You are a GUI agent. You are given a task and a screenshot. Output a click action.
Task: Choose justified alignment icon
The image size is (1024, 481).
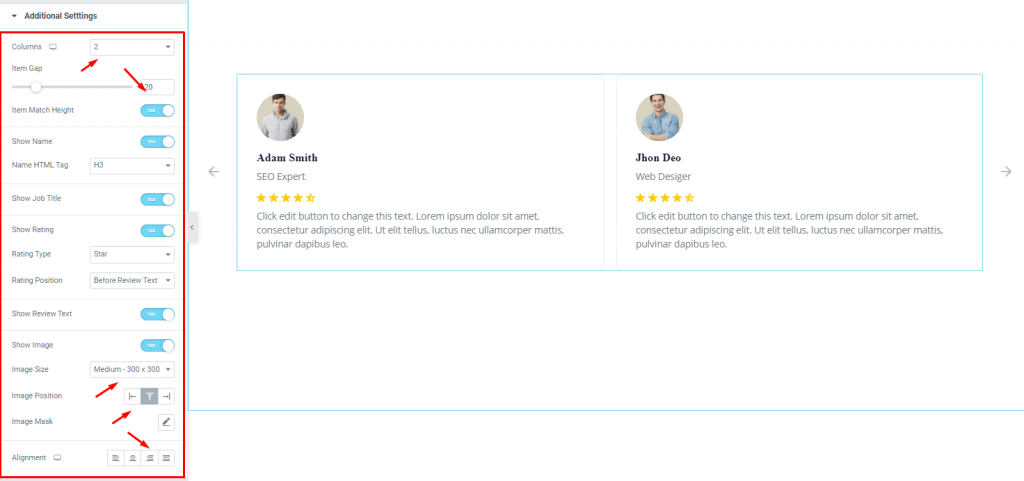pyautogui.click(x=167, y=458)
